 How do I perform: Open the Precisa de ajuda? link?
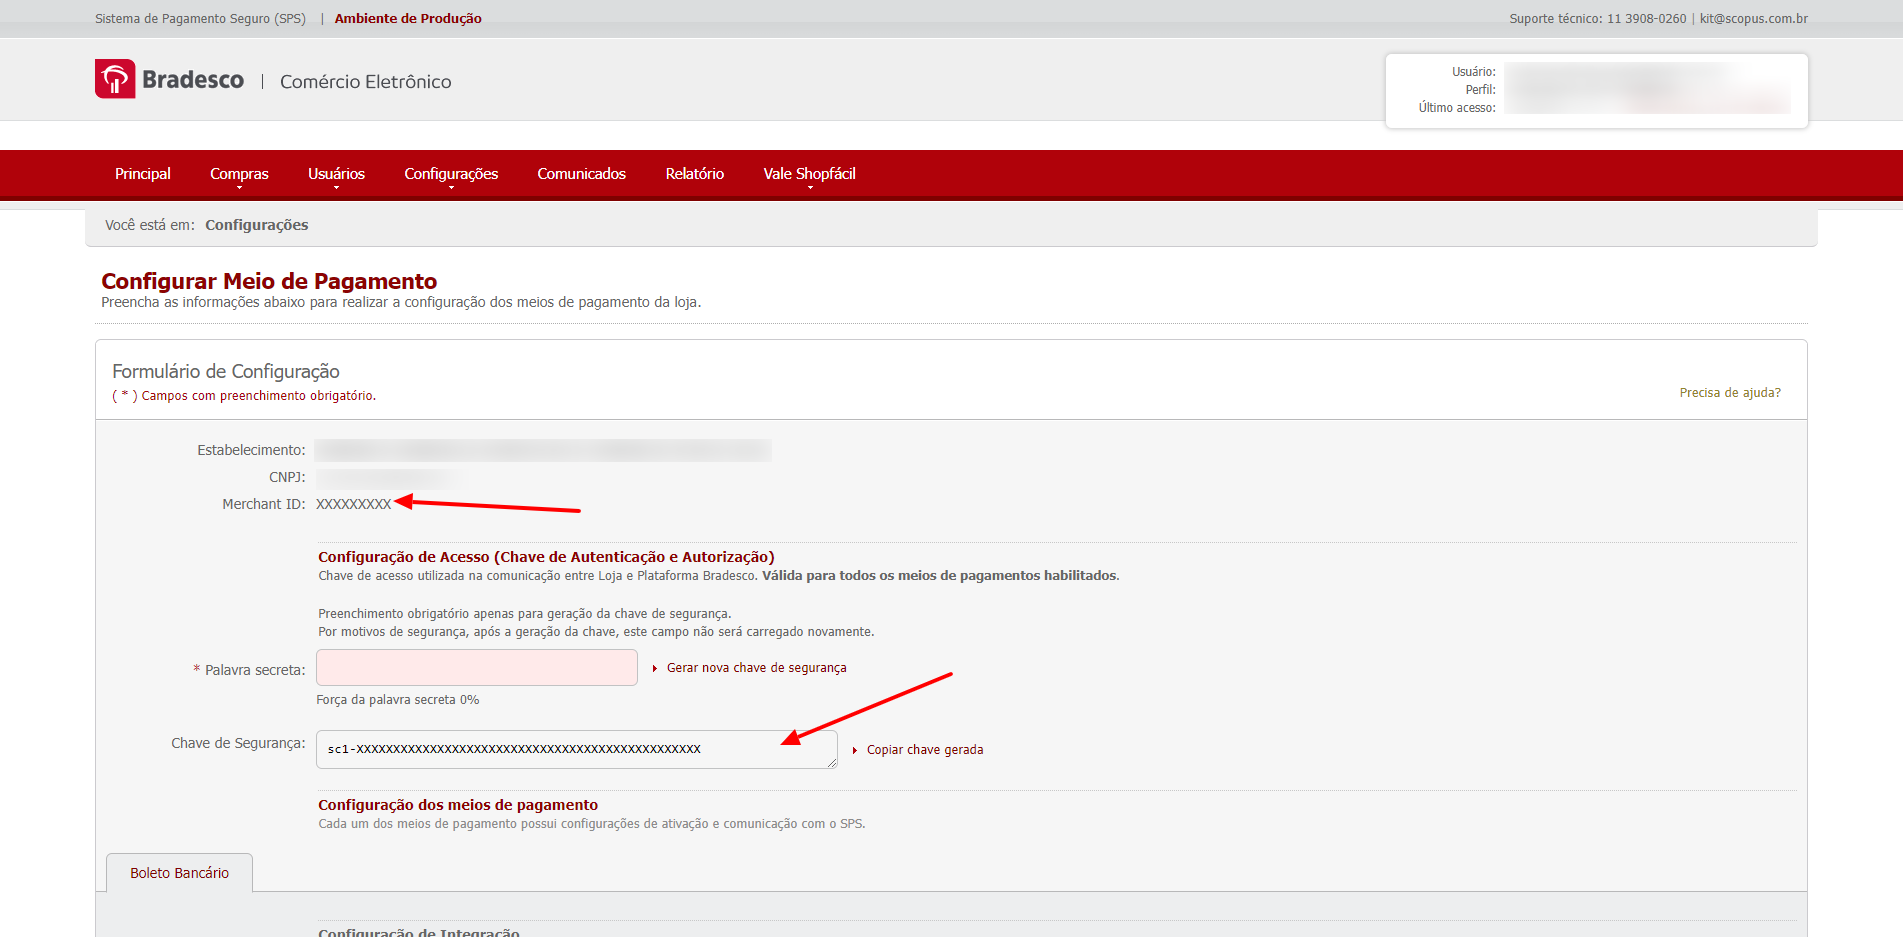(x=1730, y=393)
